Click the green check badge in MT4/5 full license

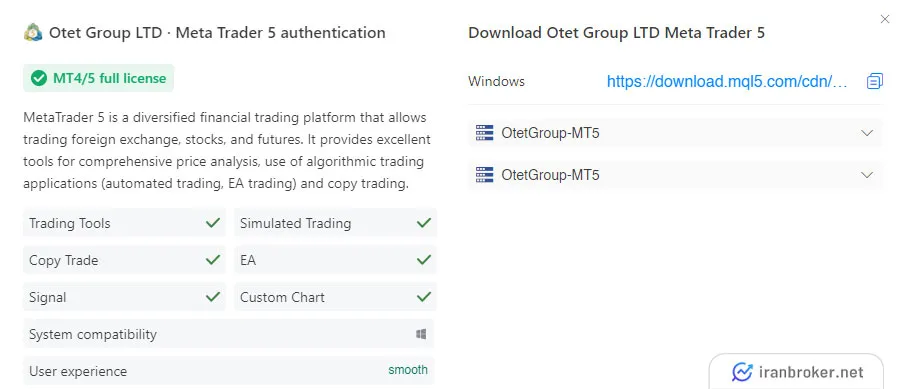39,78
